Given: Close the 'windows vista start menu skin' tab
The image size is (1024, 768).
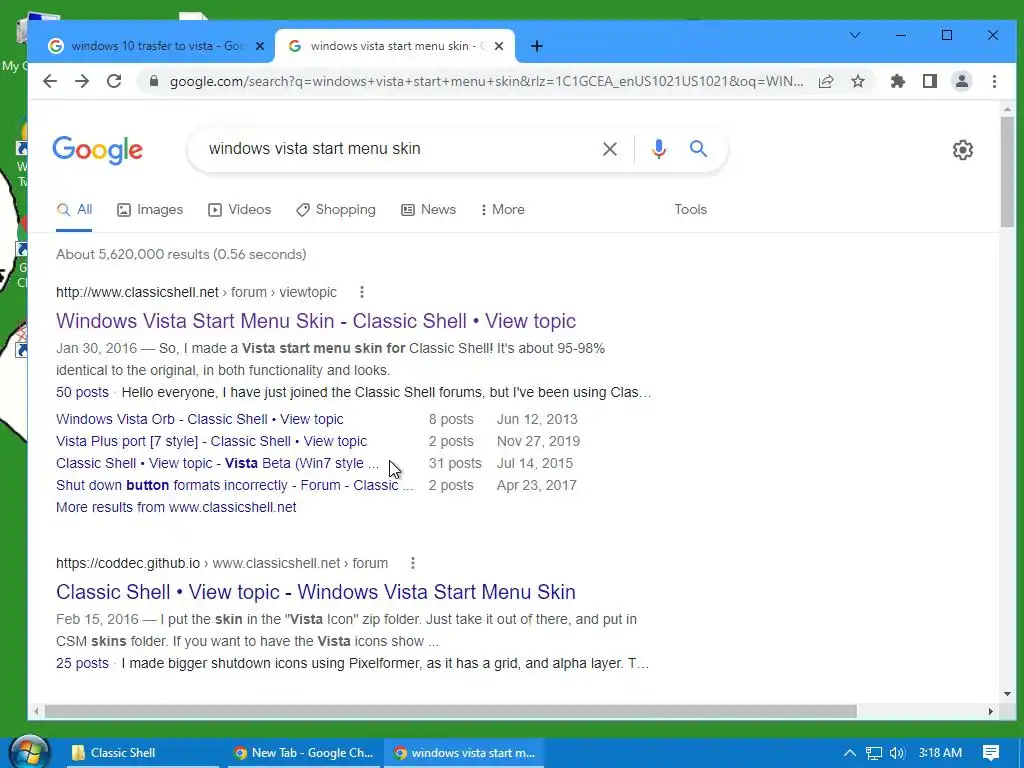Looking at the screenshot, I should coord(499,46).
